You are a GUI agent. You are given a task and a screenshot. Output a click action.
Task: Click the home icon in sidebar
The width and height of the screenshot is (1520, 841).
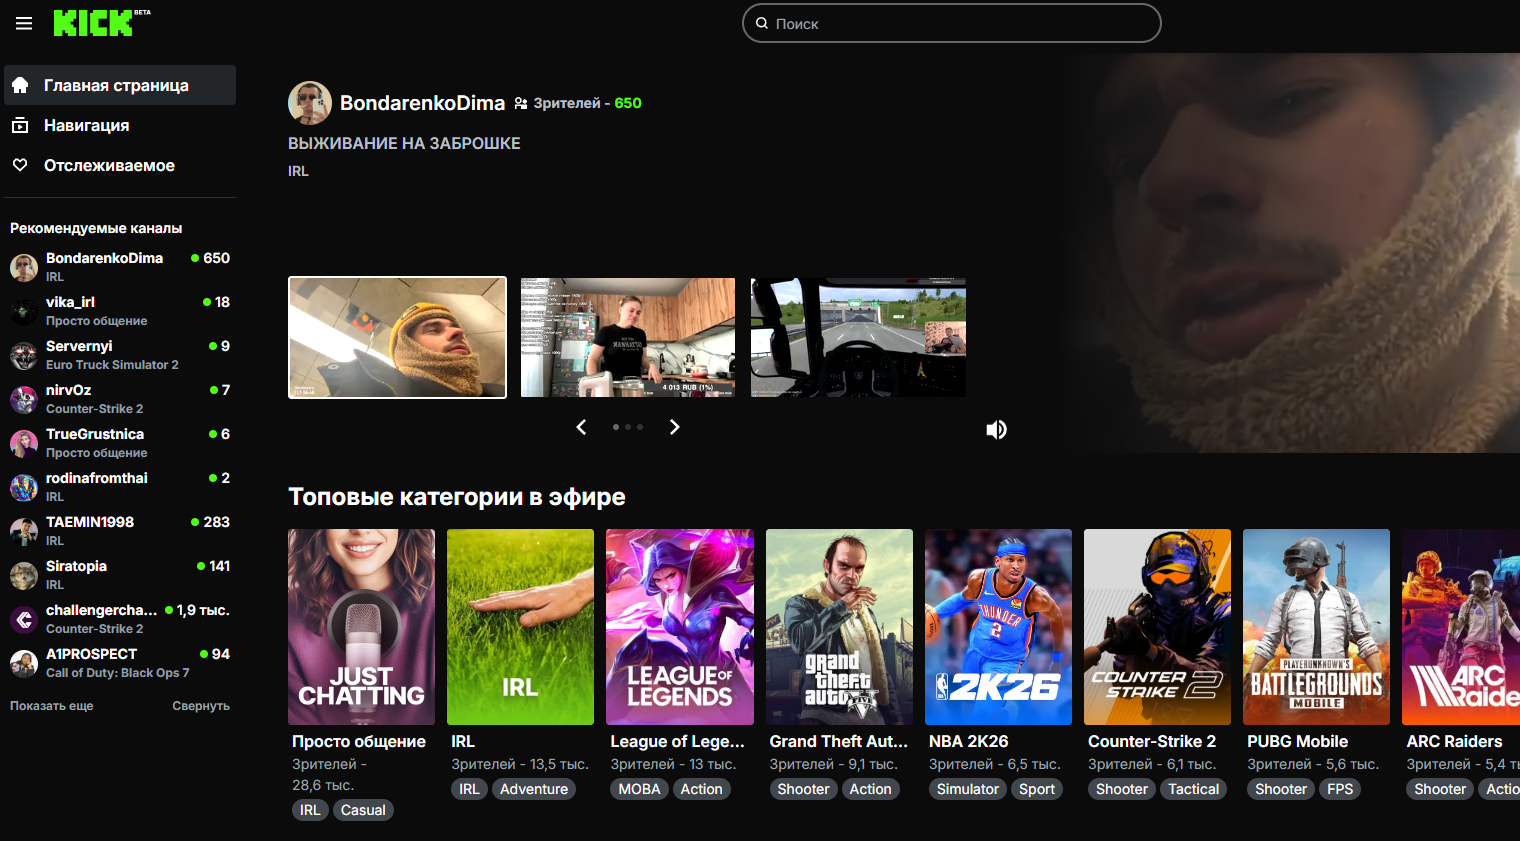(20, 85)
